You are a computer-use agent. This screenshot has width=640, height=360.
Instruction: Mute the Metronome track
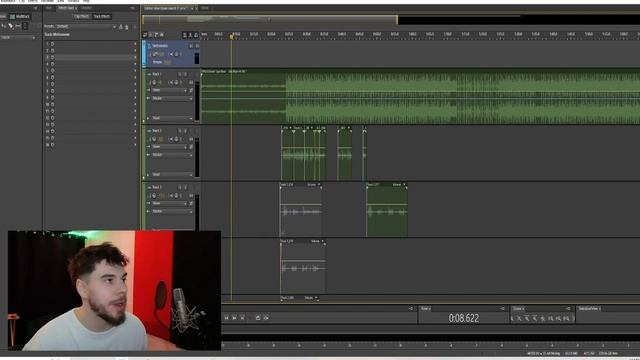(x=191, y=46)
